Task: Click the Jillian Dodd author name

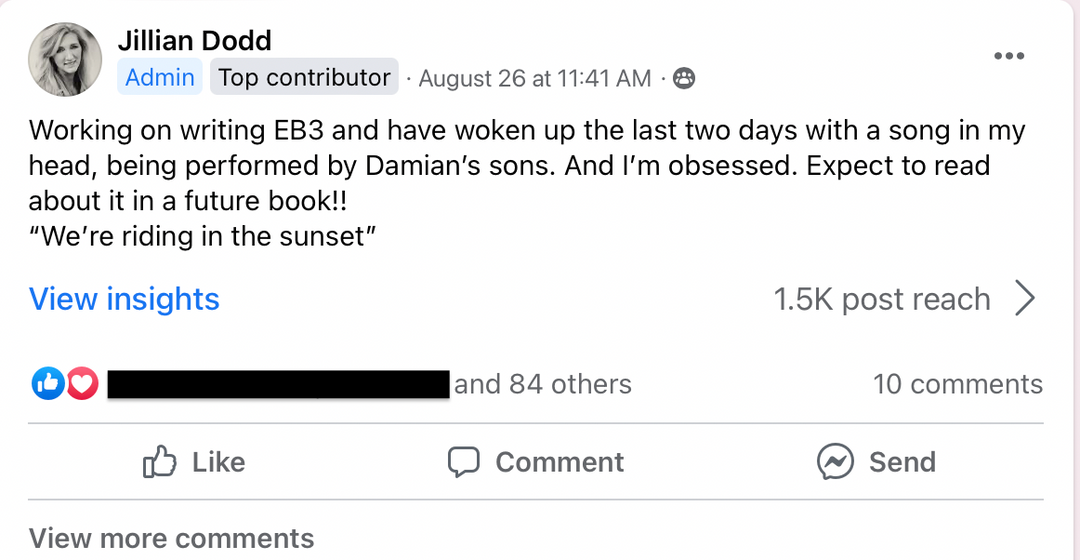Action: (x=194, y=40)
